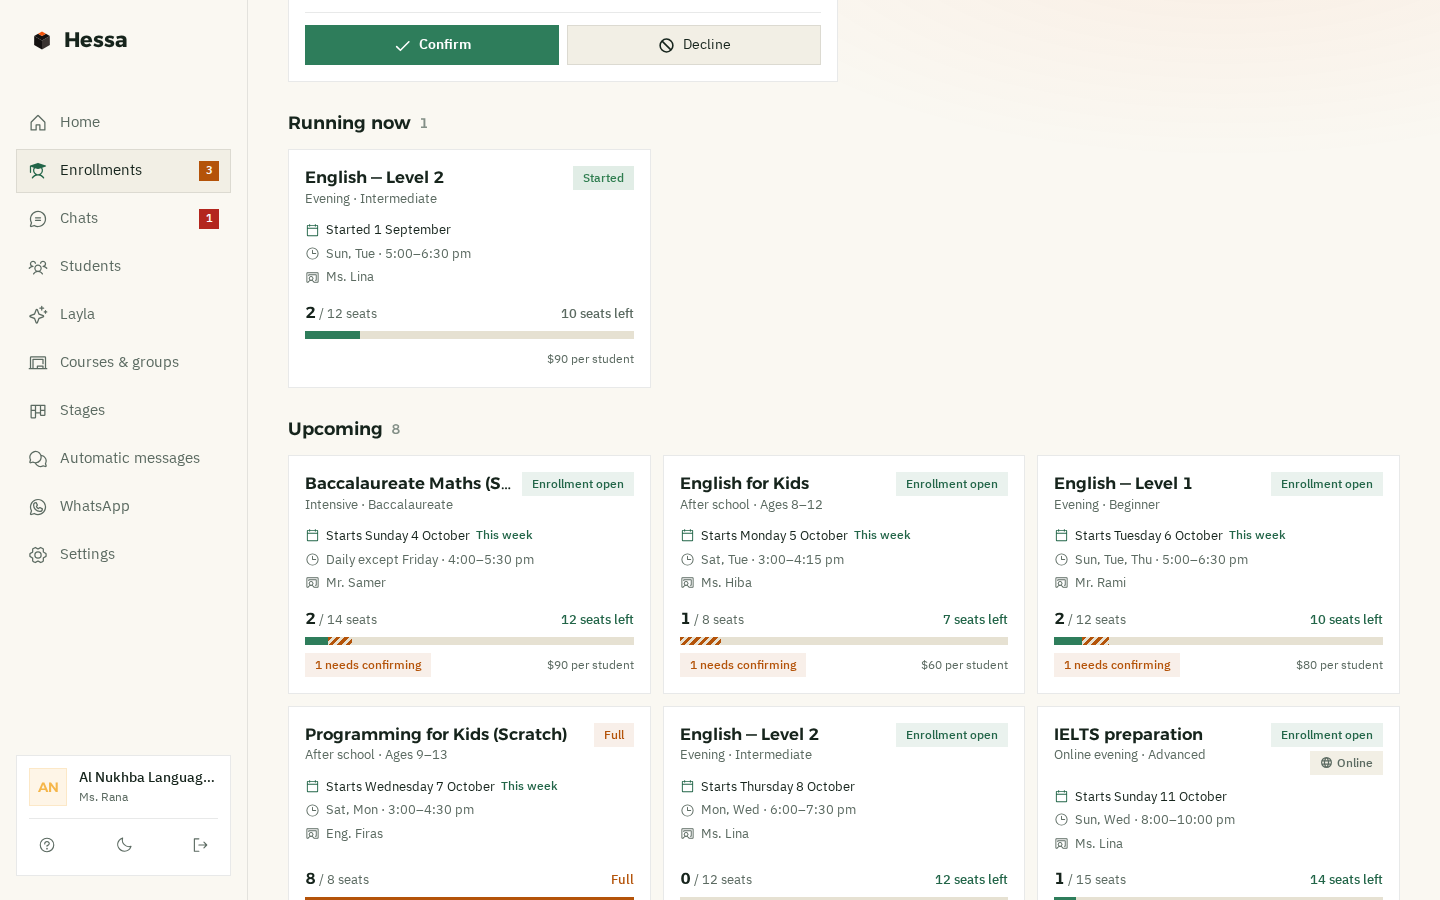Viewport: 1440px width, 900px height.
Task: Open the Stages board icon
Action: [38, 411]
